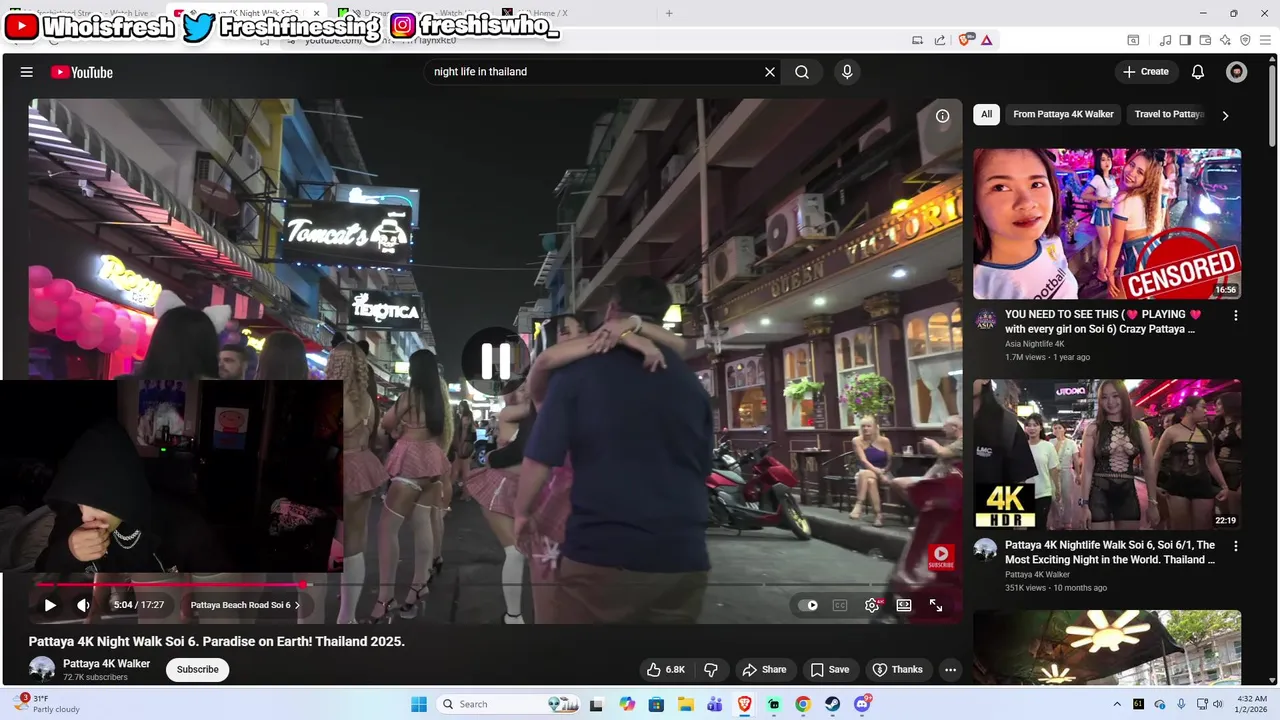The width and height of the screenshot is (1280, 720).
Task: Open Brave Leo AI sparkle icon
Action: click(1225, 40)
